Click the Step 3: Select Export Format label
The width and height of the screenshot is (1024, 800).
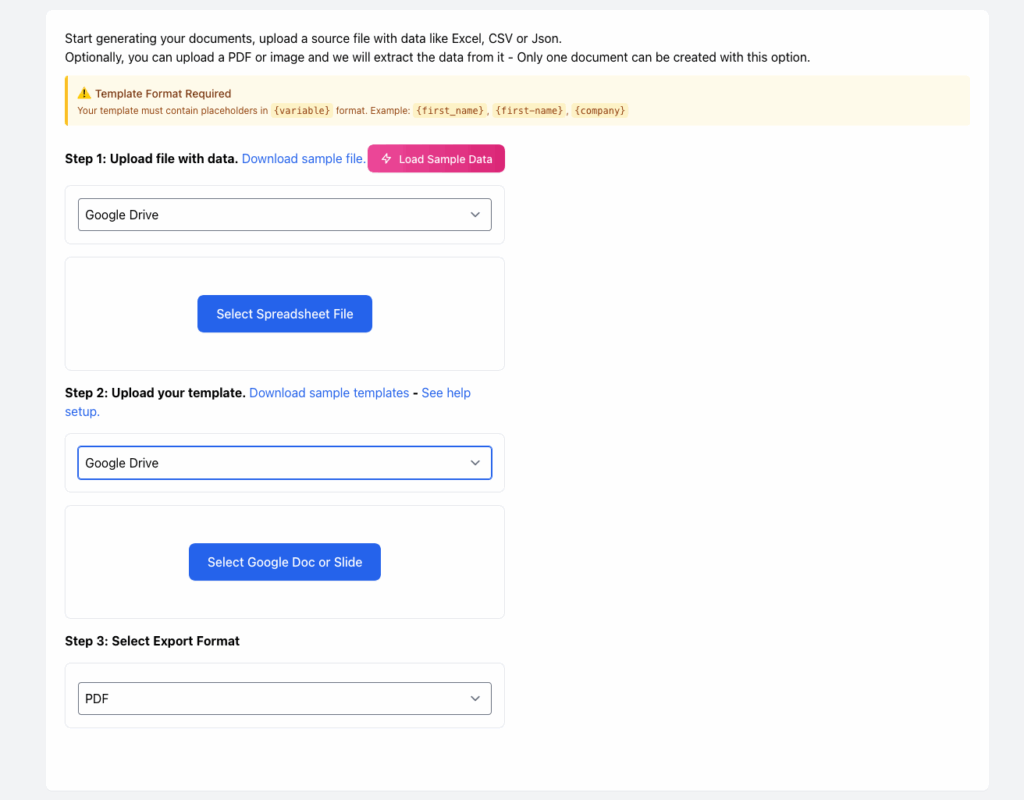152,641
